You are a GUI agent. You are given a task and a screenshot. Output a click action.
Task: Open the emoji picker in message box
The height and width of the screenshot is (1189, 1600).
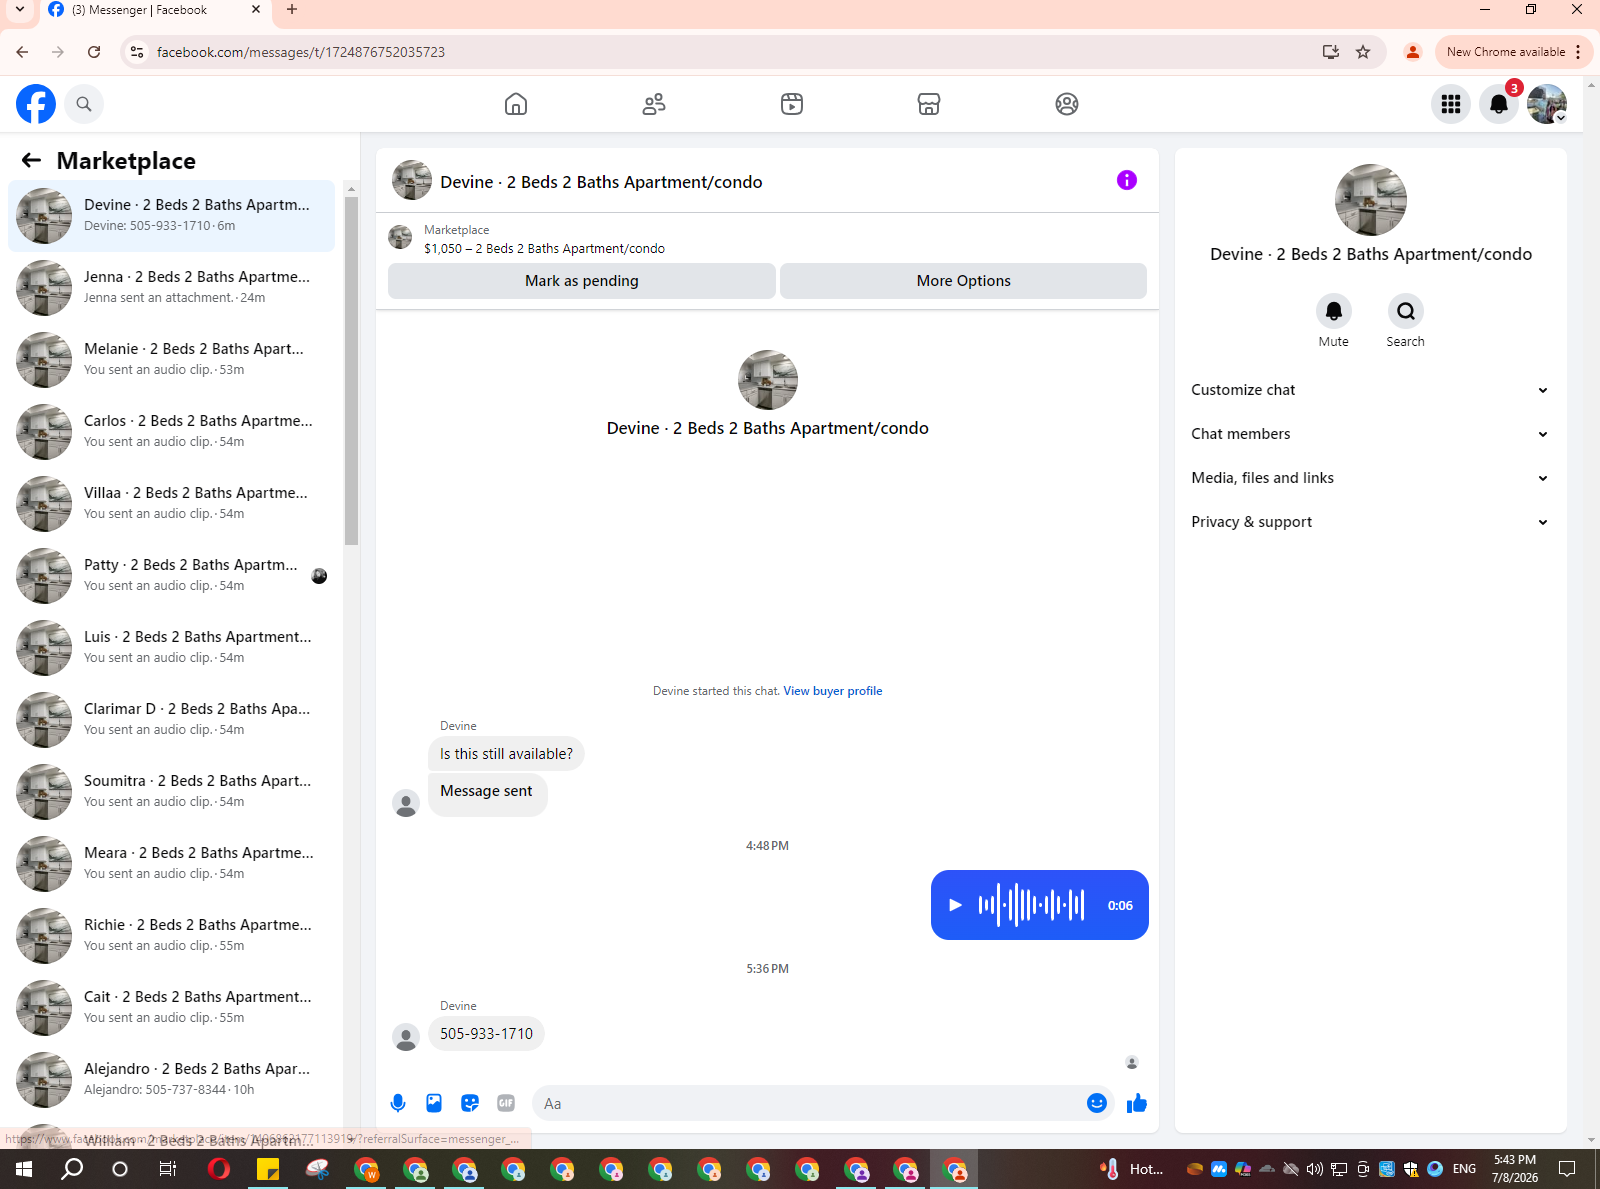(x=1097, y=1103)
